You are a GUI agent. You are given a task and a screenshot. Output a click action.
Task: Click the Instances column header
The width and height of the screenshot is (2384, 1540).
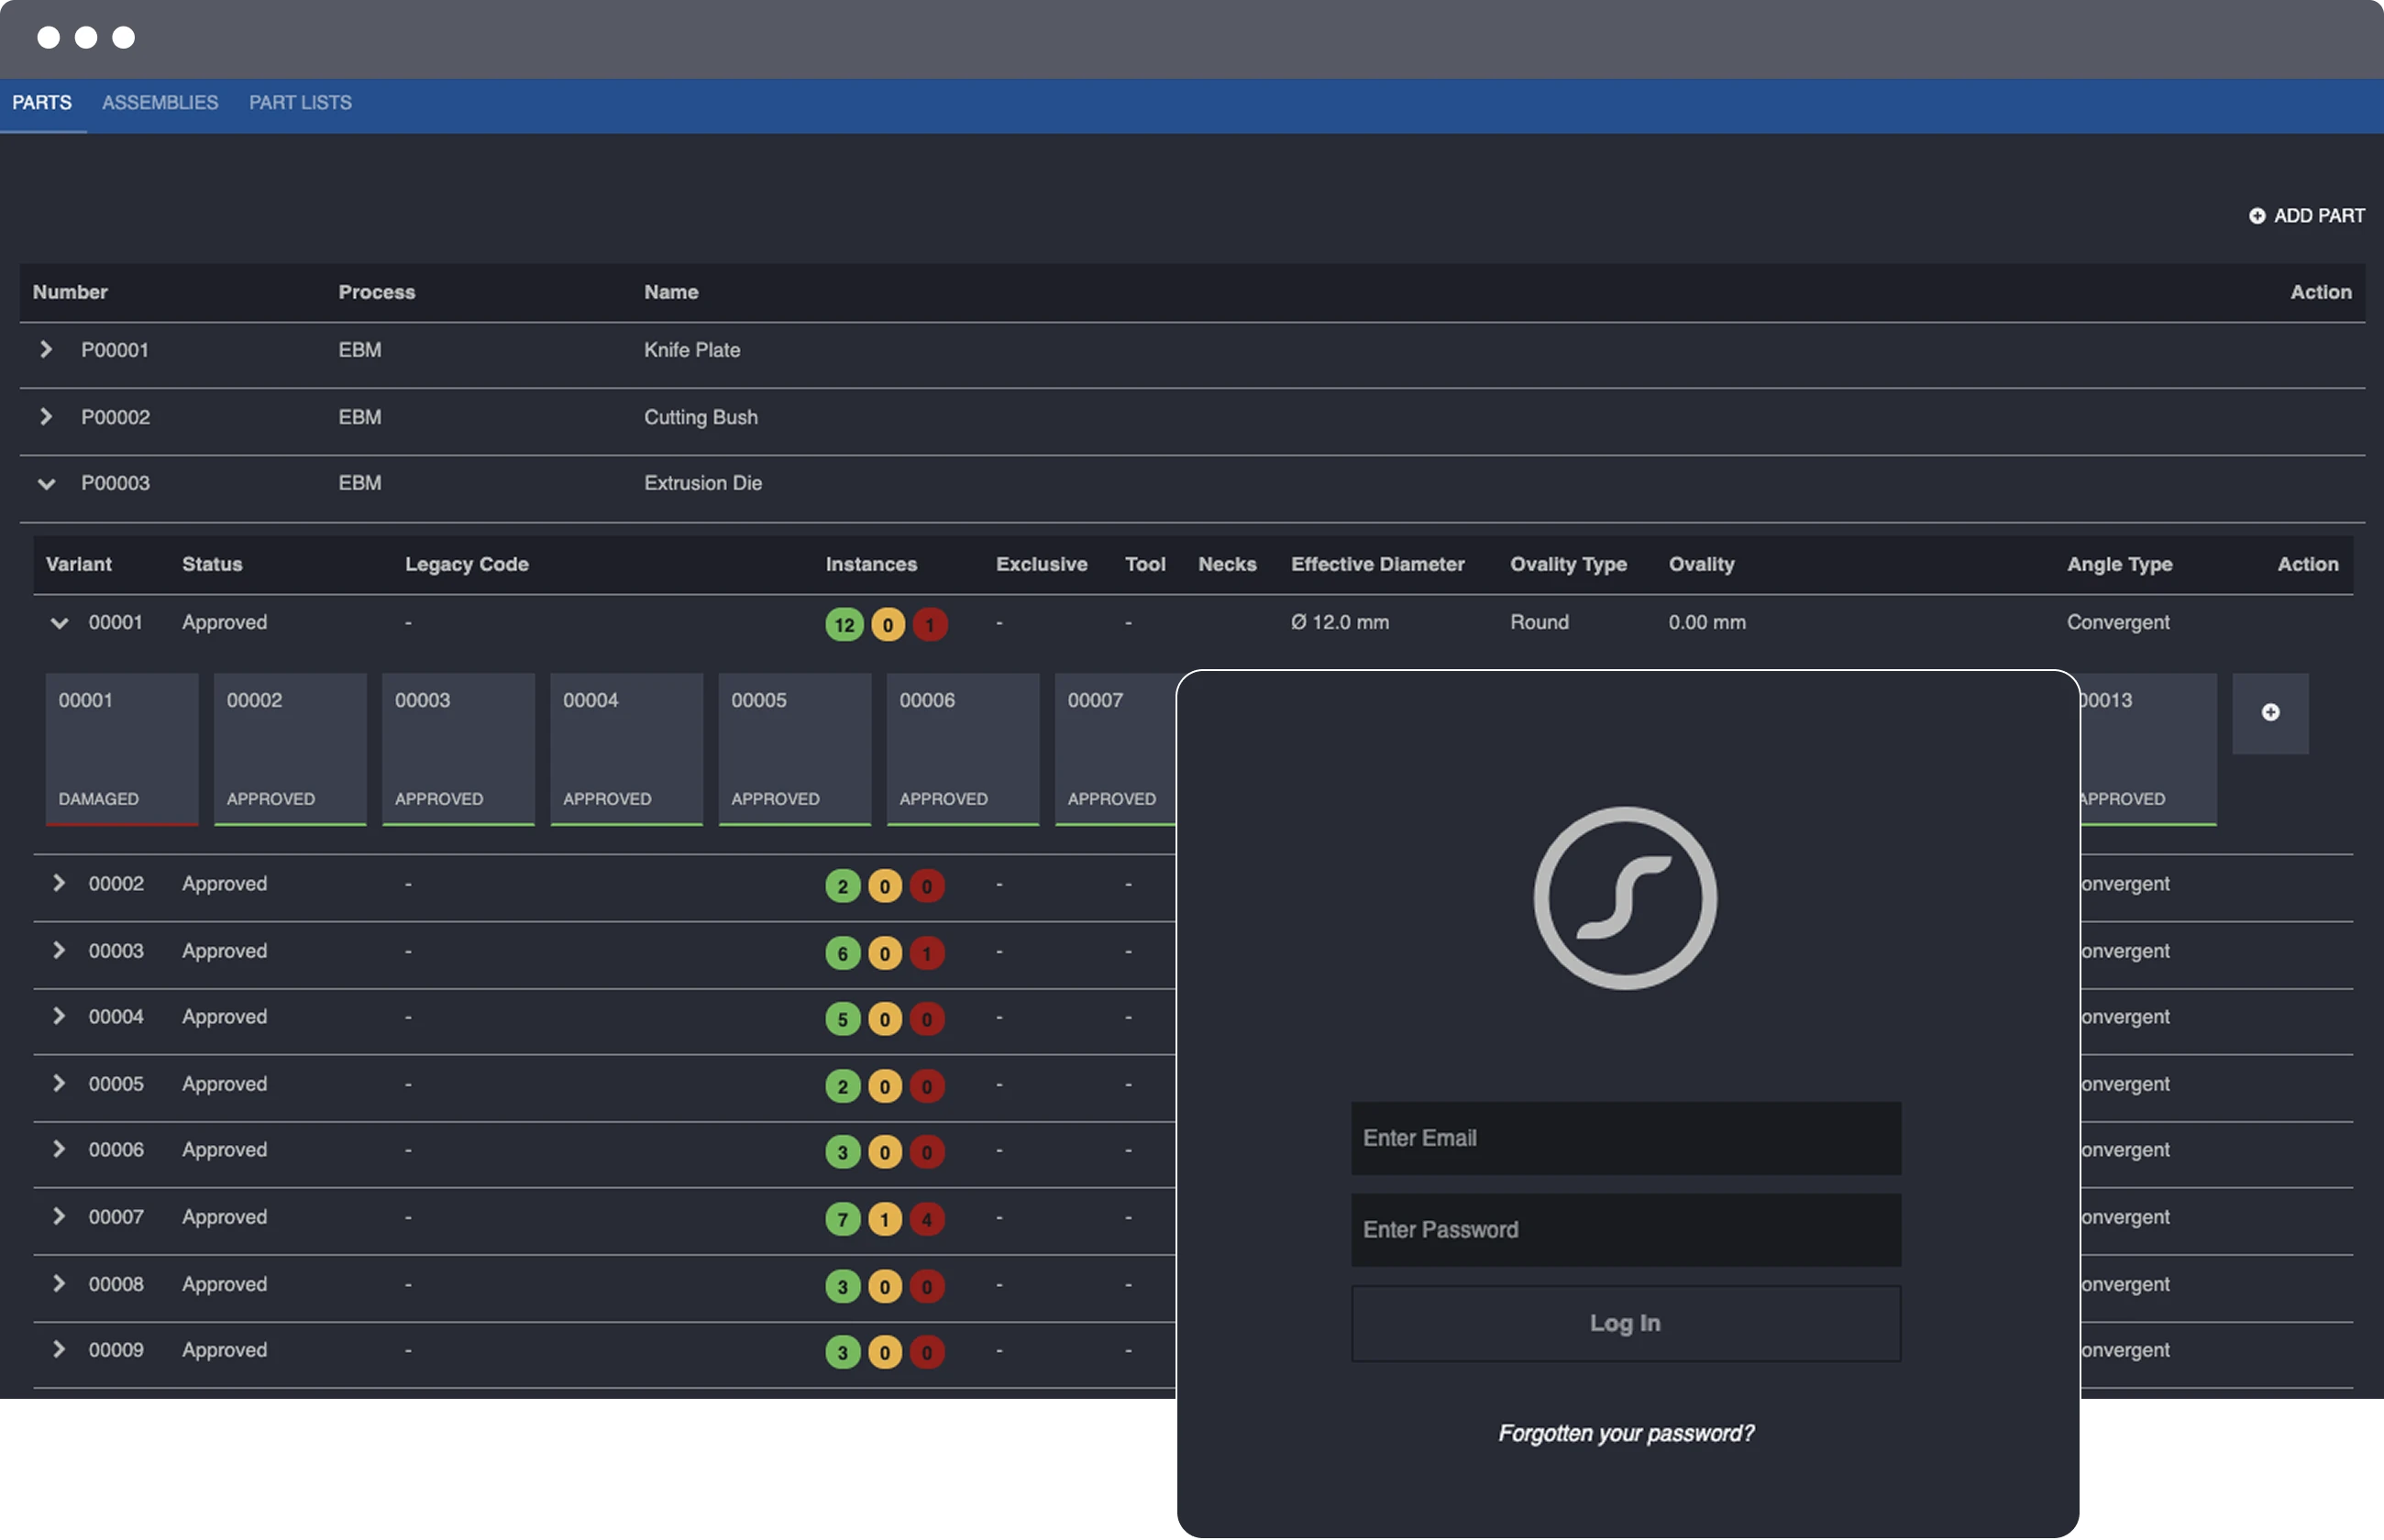click(x=871, y=564)
